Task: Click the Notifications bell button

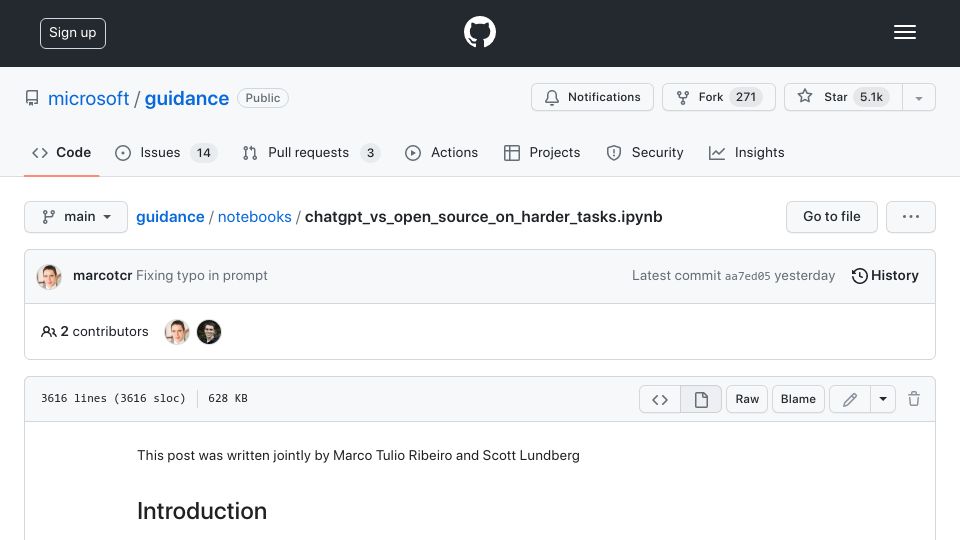Action: click(x=592, y=97)
